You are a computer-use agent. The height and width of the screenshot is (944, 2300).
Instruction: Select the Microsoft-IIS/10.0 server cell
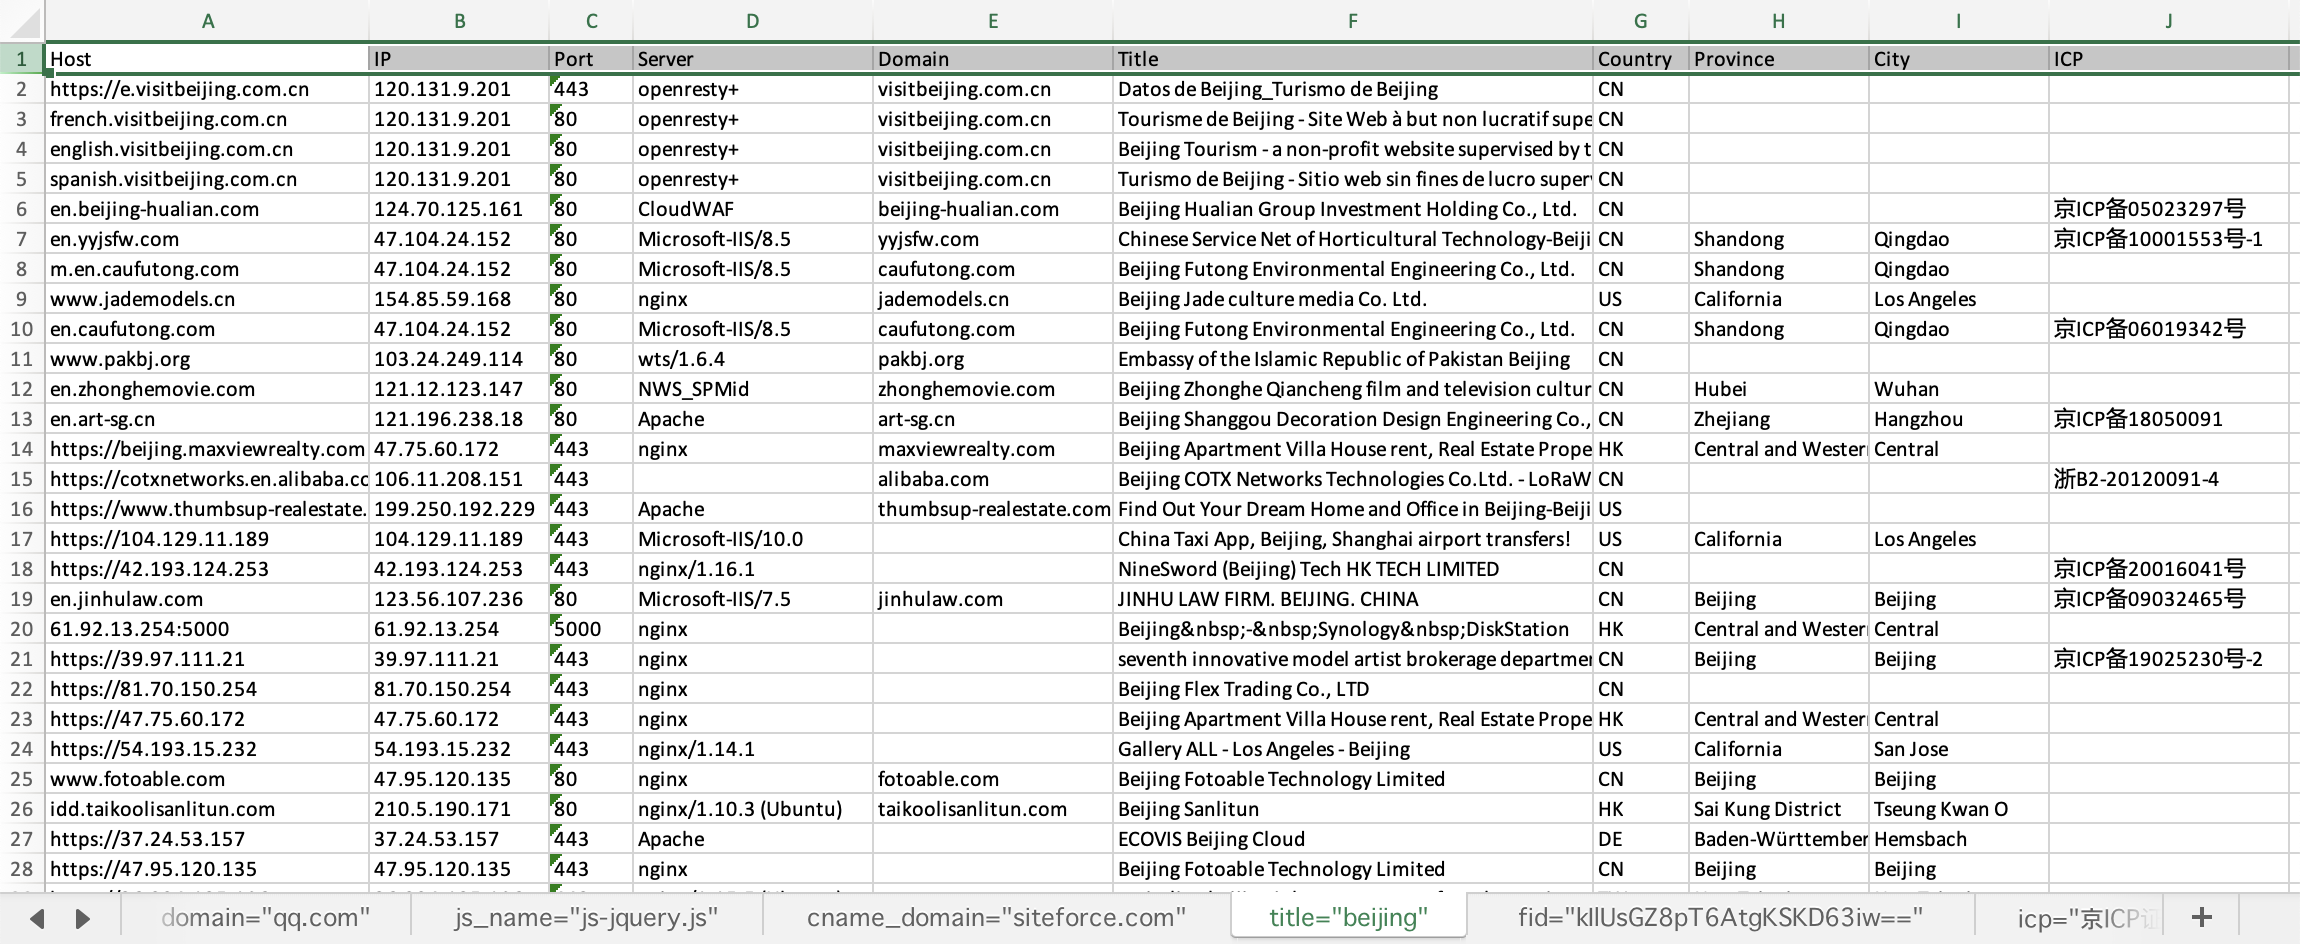(x=753, y=539)
